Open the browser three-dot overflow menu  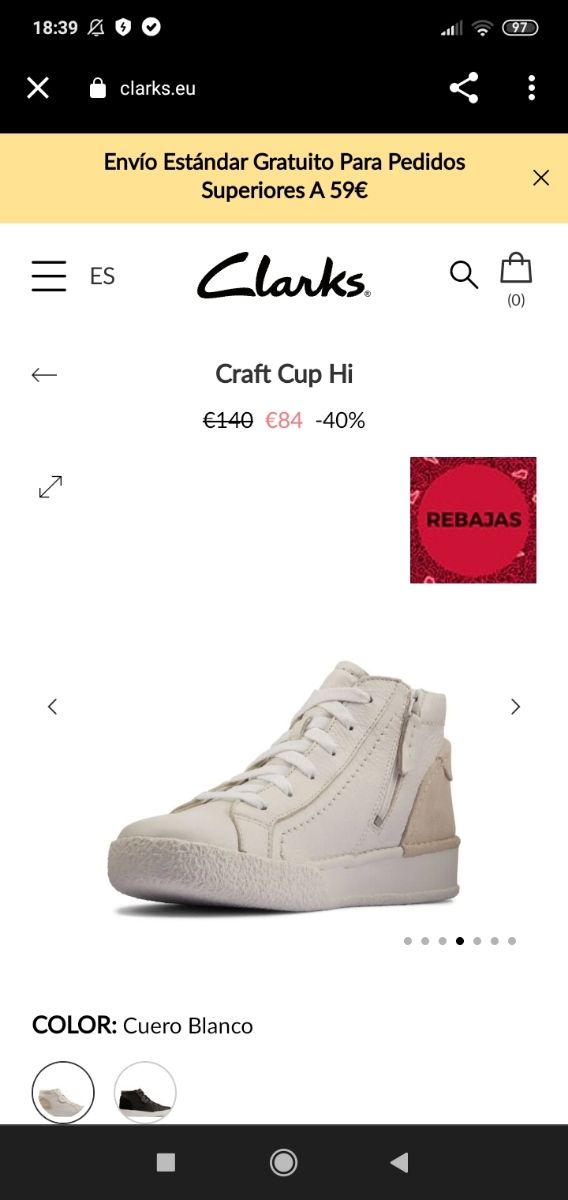(531, 88)
